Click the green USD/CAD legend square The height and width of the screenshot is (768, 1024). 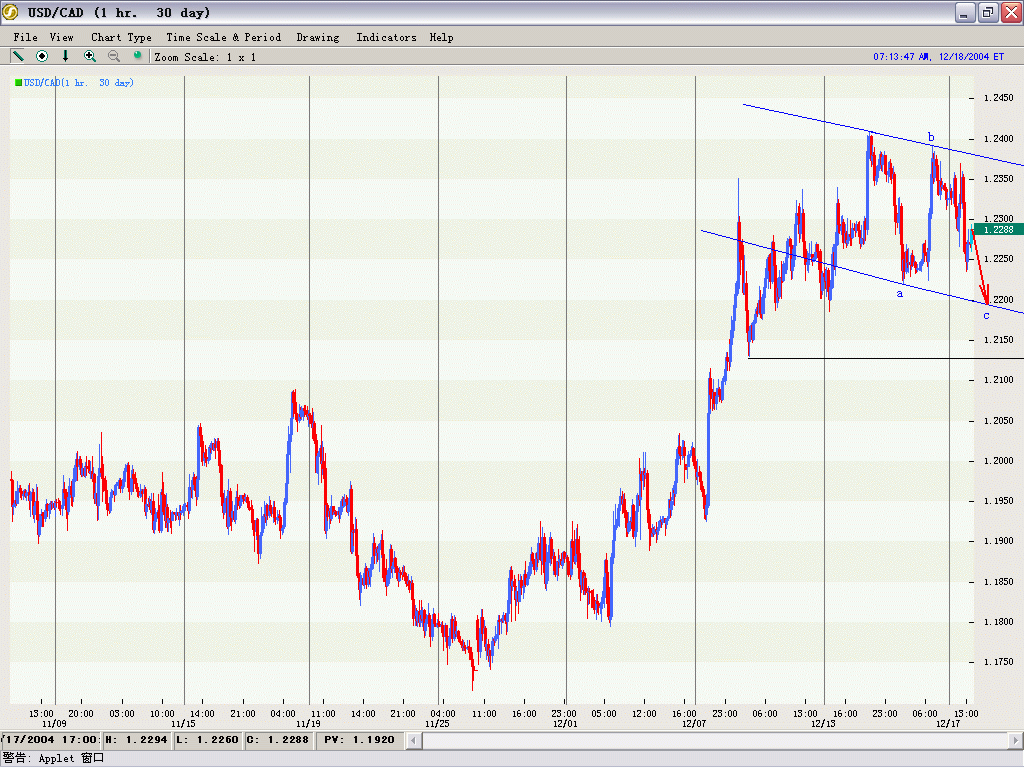(x=18, y=83)
